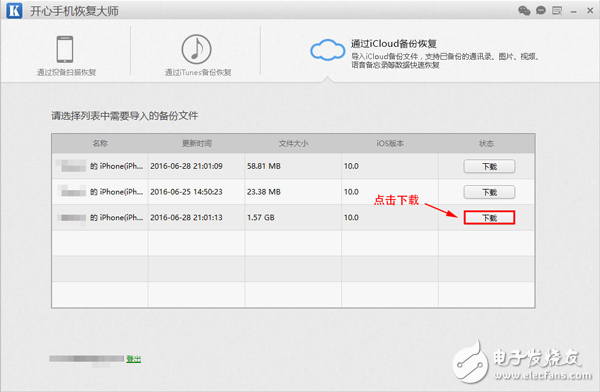Close the recovery app window

coord(590,11)
